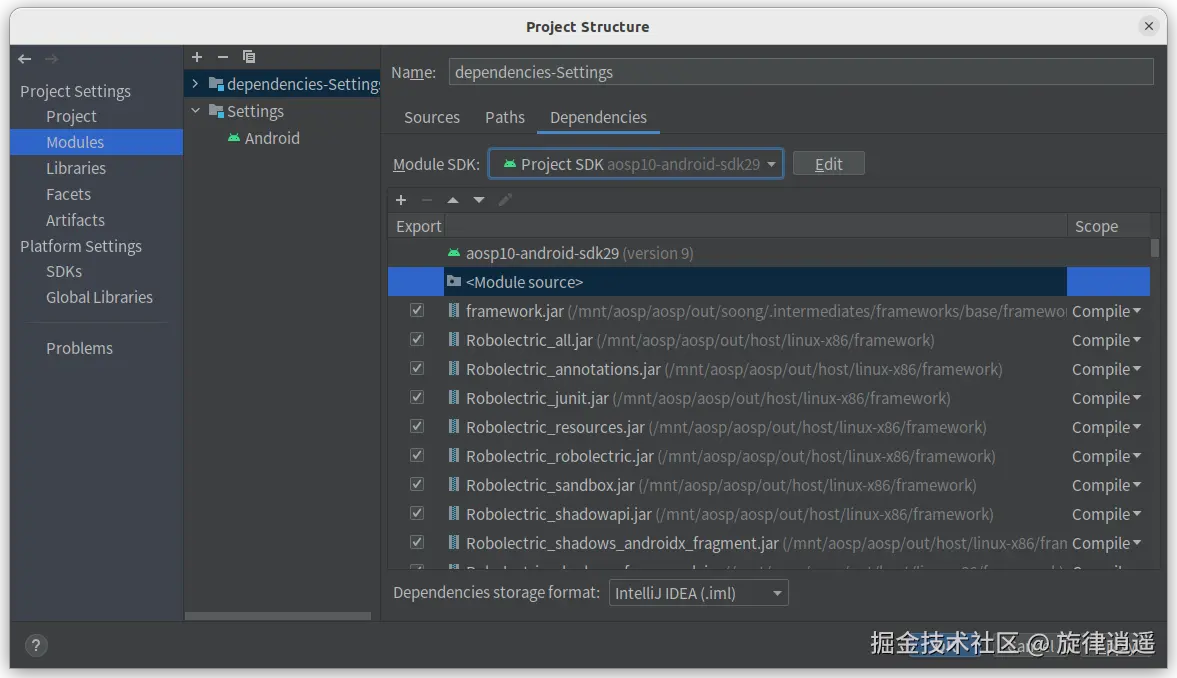Click the remove module minus icon
The image size is (1177, 678).
point(223,57)
